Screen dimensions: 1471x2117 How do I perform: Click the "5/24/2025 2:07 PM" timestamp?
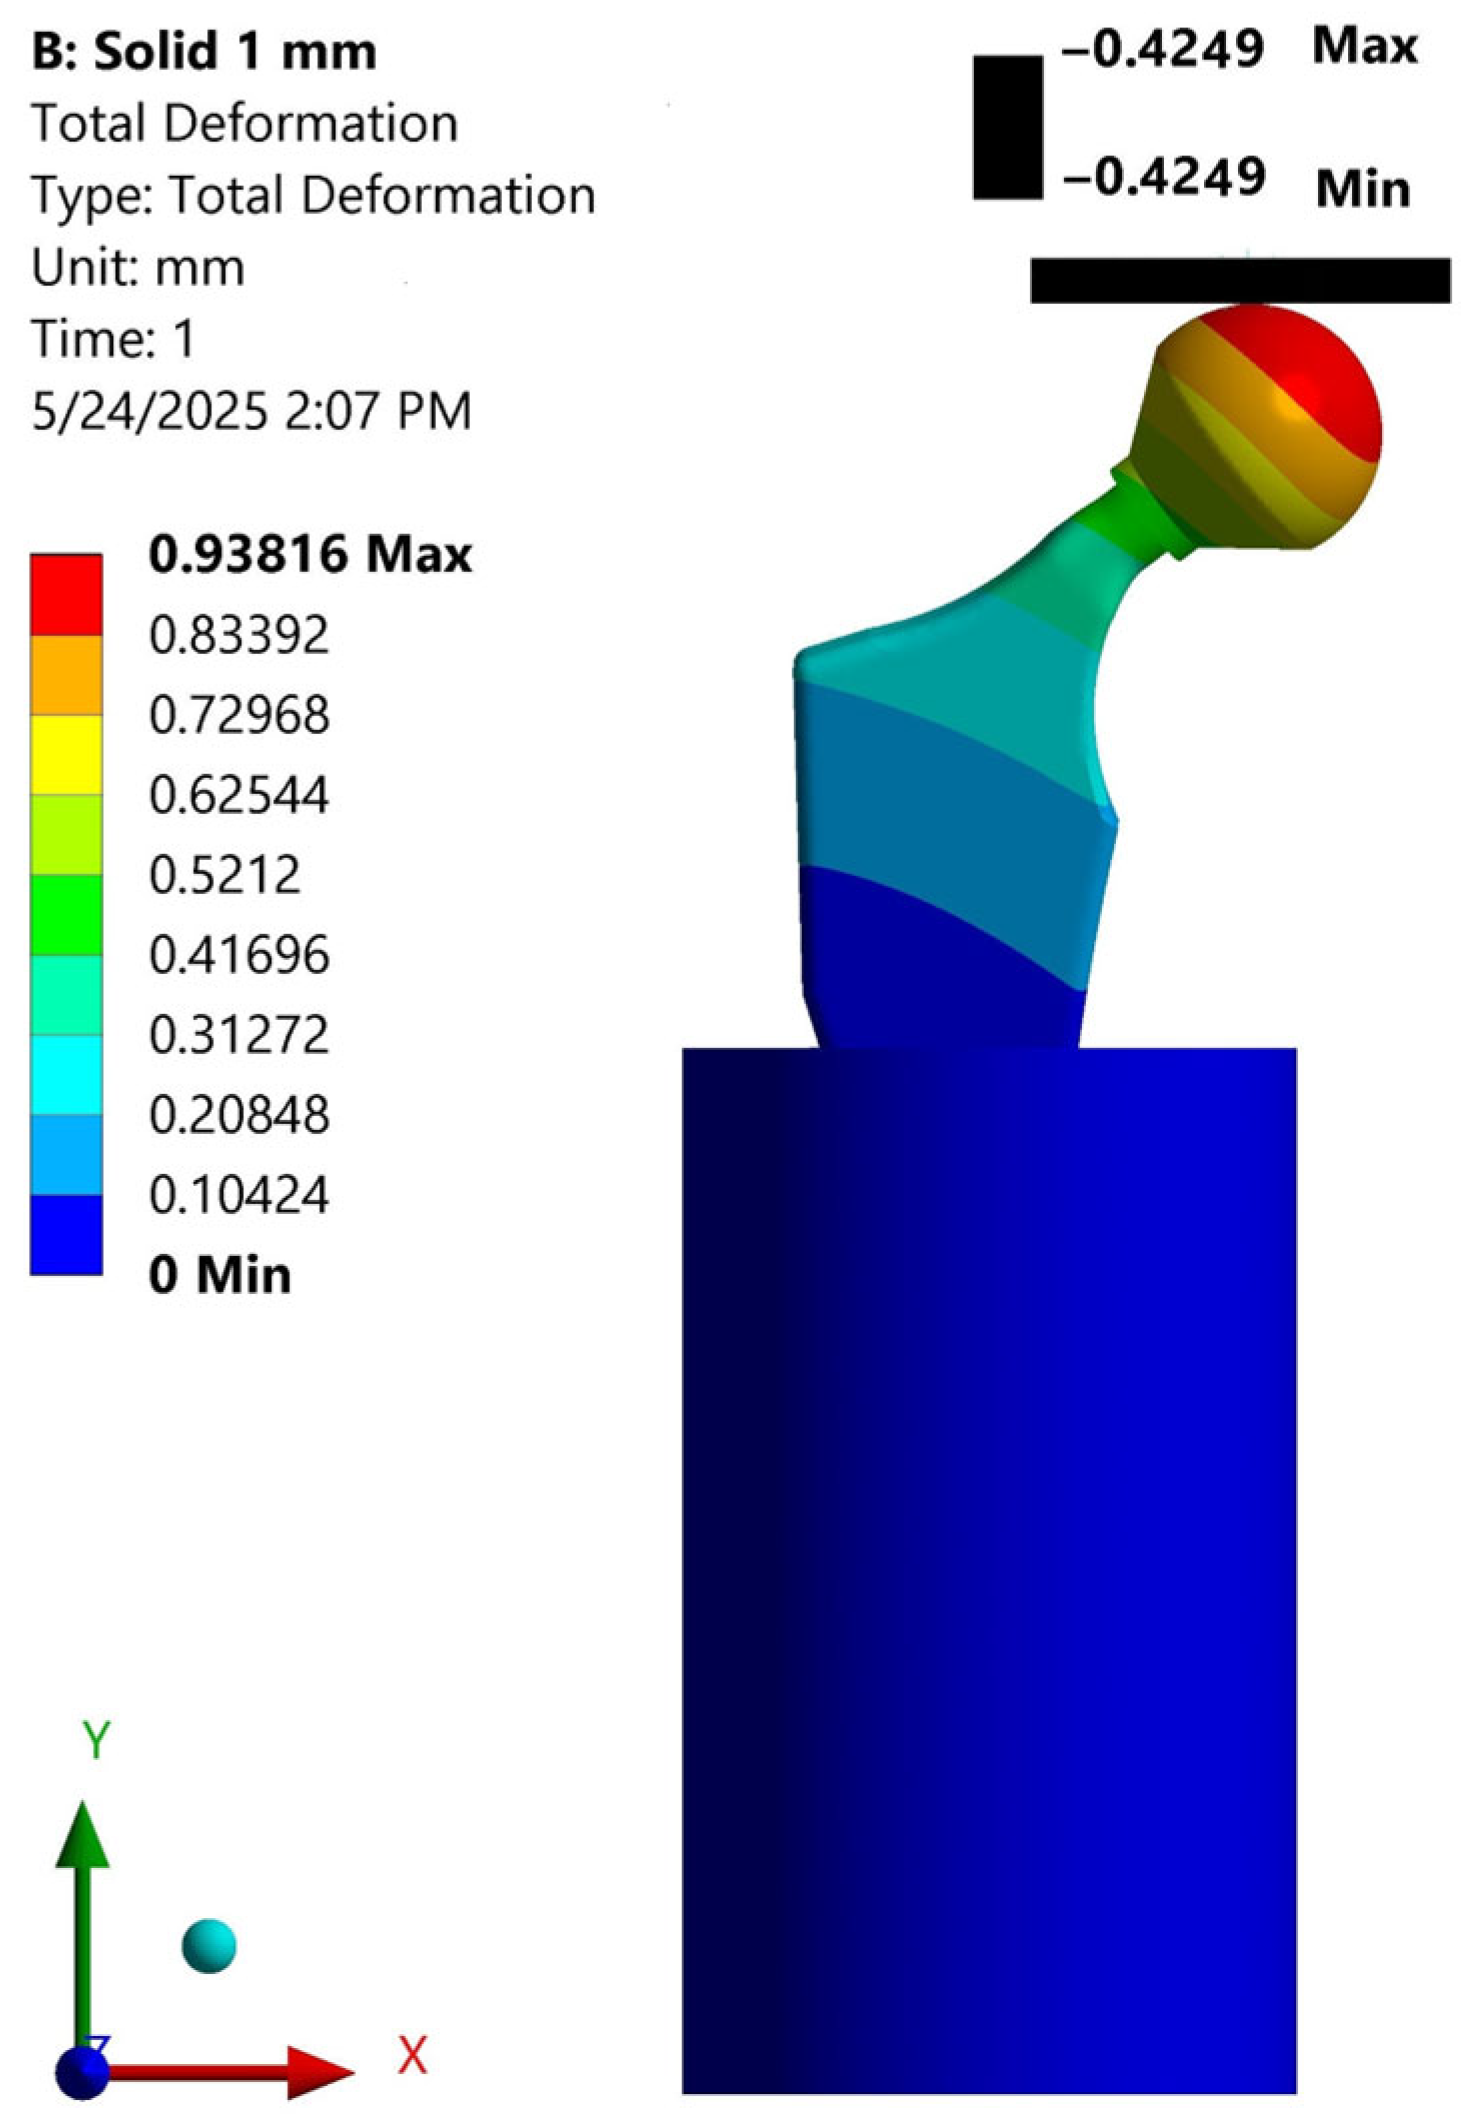point(251,411)
